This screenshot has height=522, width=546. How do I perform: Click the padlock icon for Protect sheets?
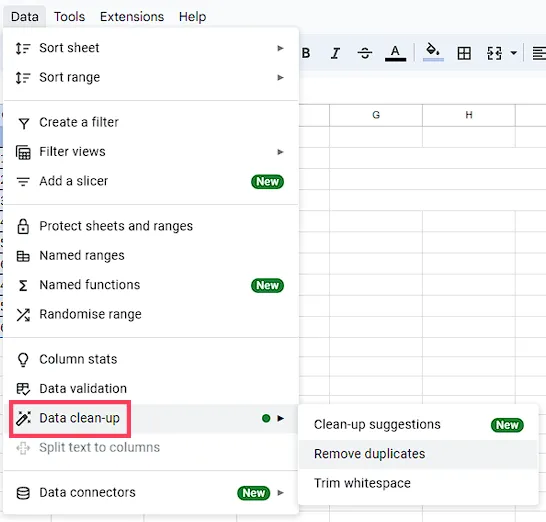tap(23, 226)
